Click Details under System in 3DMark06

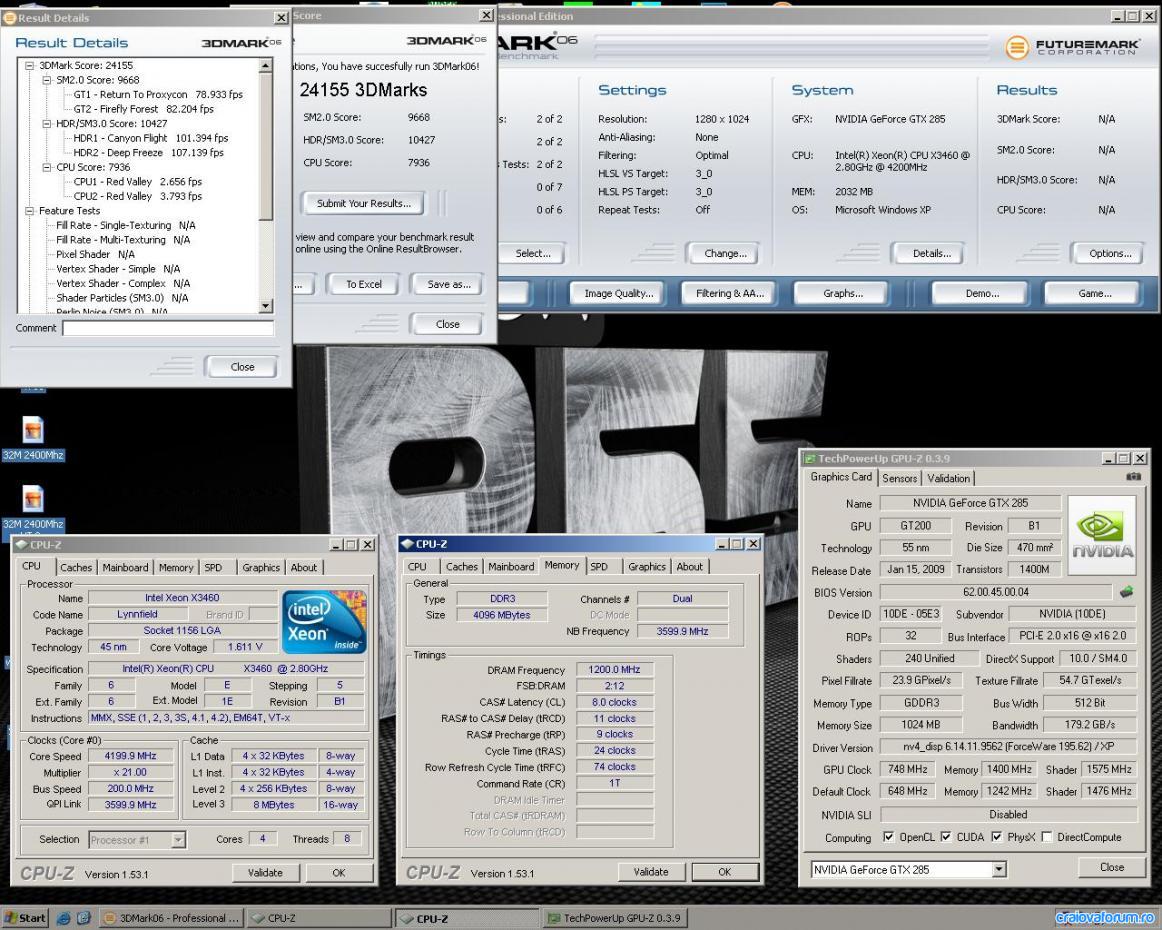point(932,253)
